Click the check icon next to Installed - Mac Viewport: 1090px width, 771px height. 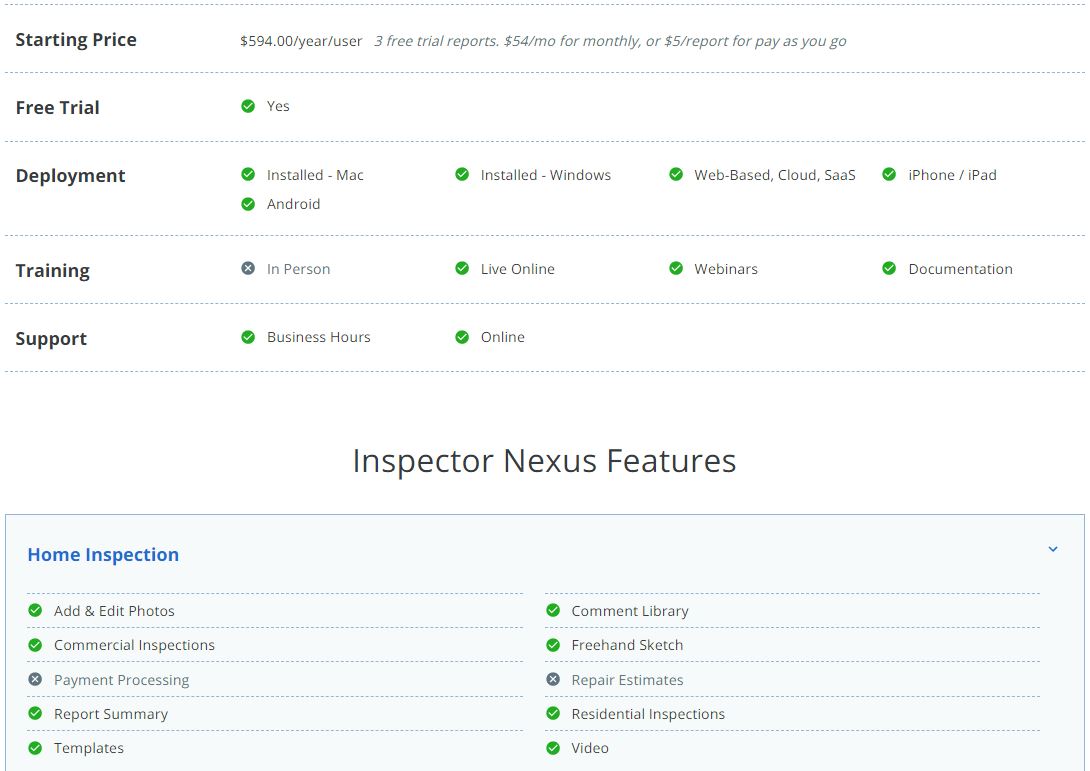(248, 174)
